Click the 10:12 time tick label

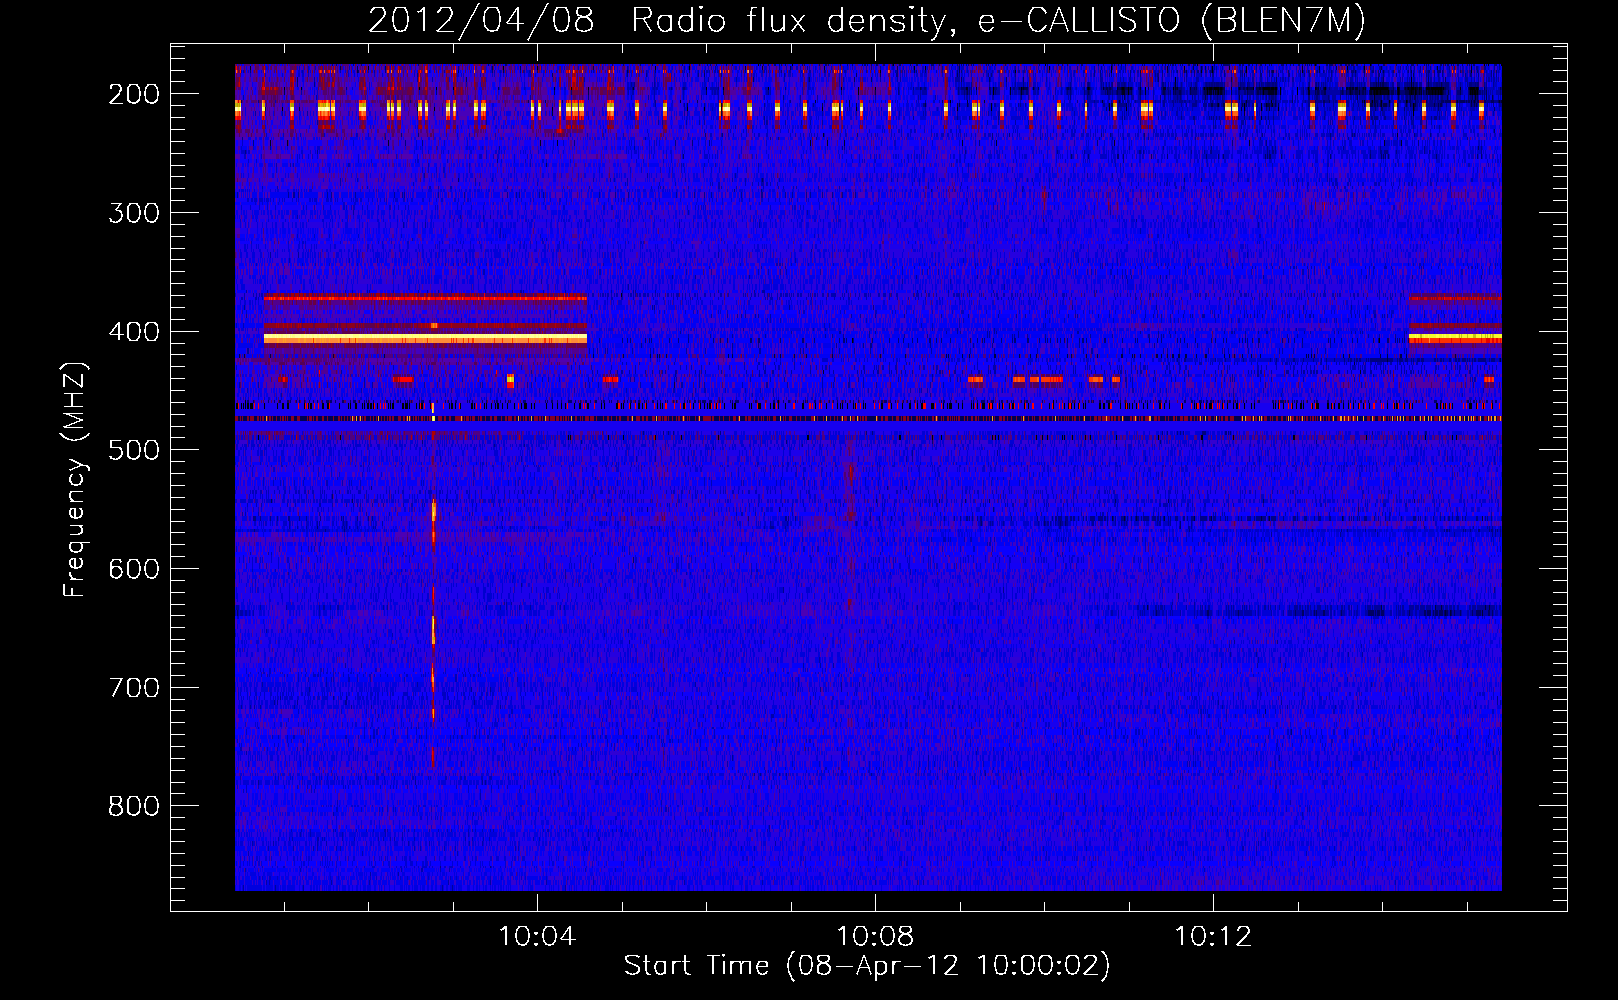coord(1212,937)
